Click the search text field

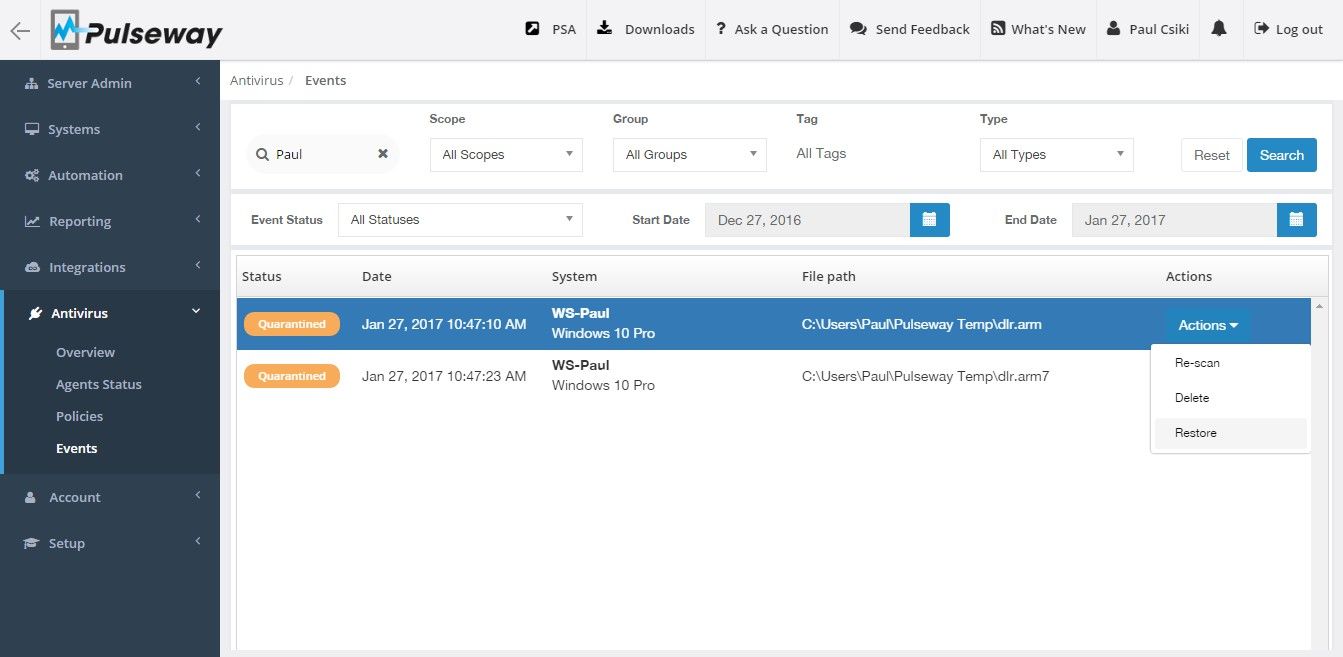pos(322,154)
